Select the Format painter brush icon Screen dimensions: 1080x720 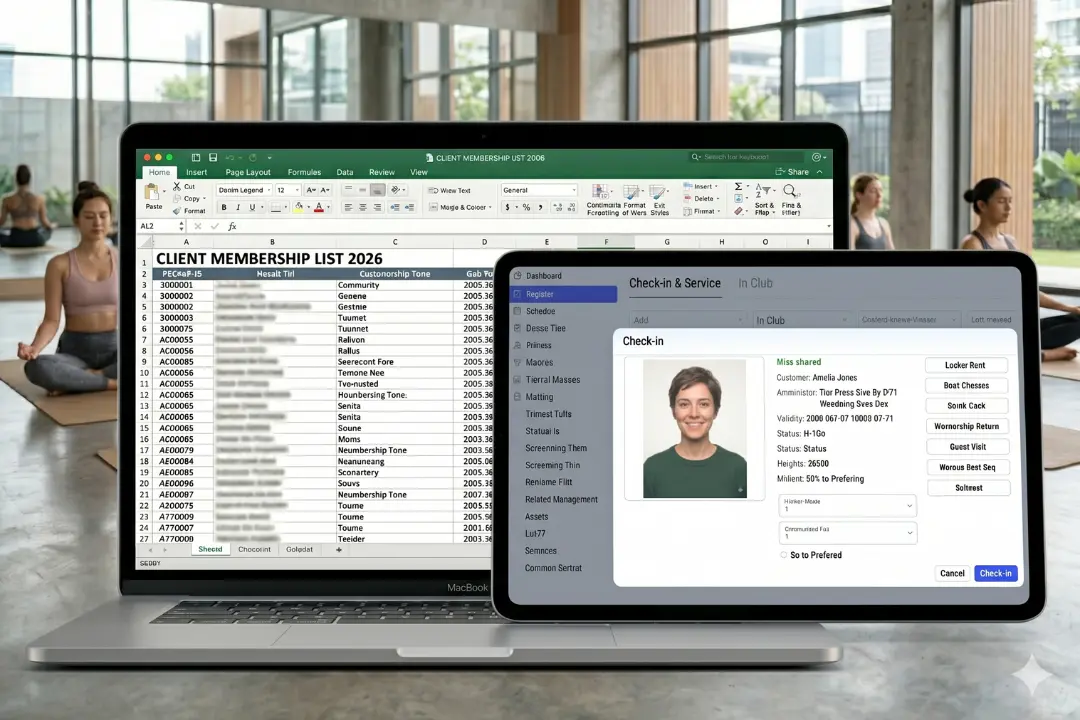tap(177, 211)
